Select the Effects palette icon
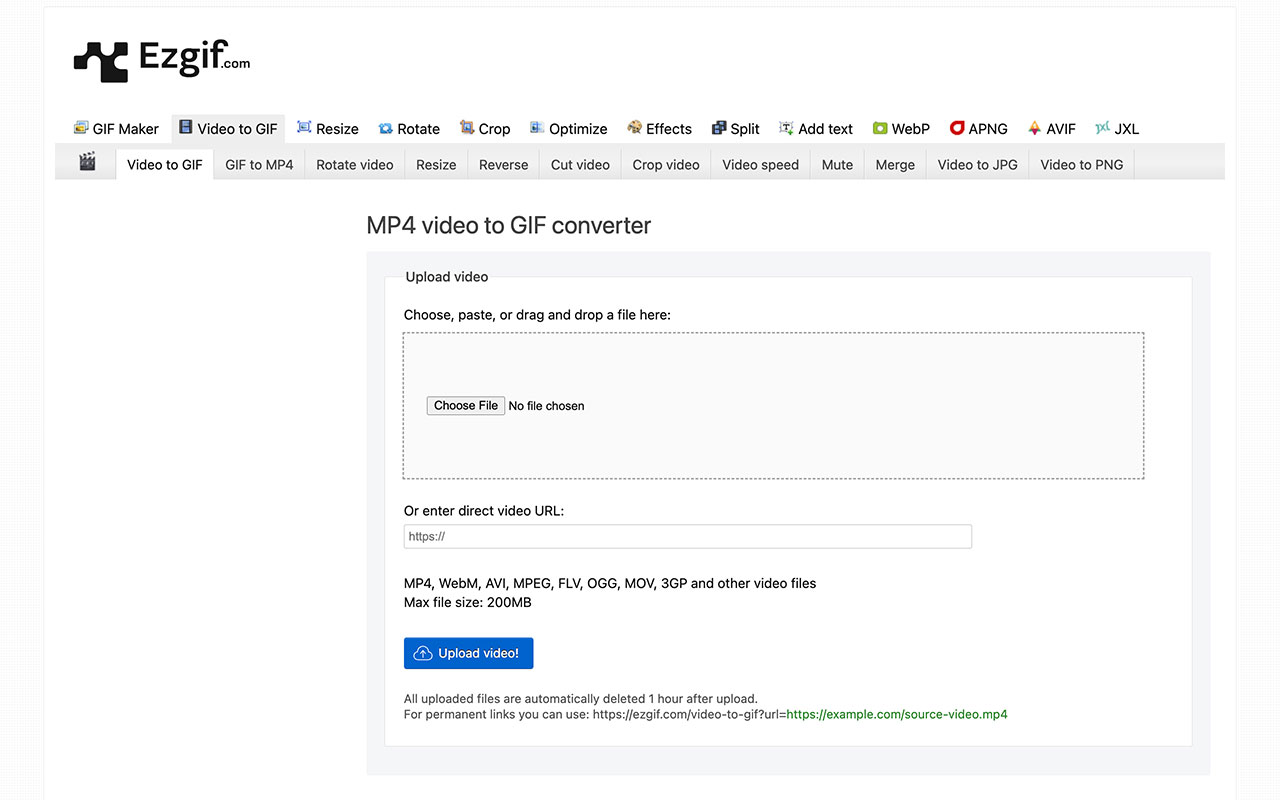This screenshot has height=800, width=1280. [634, 128]
